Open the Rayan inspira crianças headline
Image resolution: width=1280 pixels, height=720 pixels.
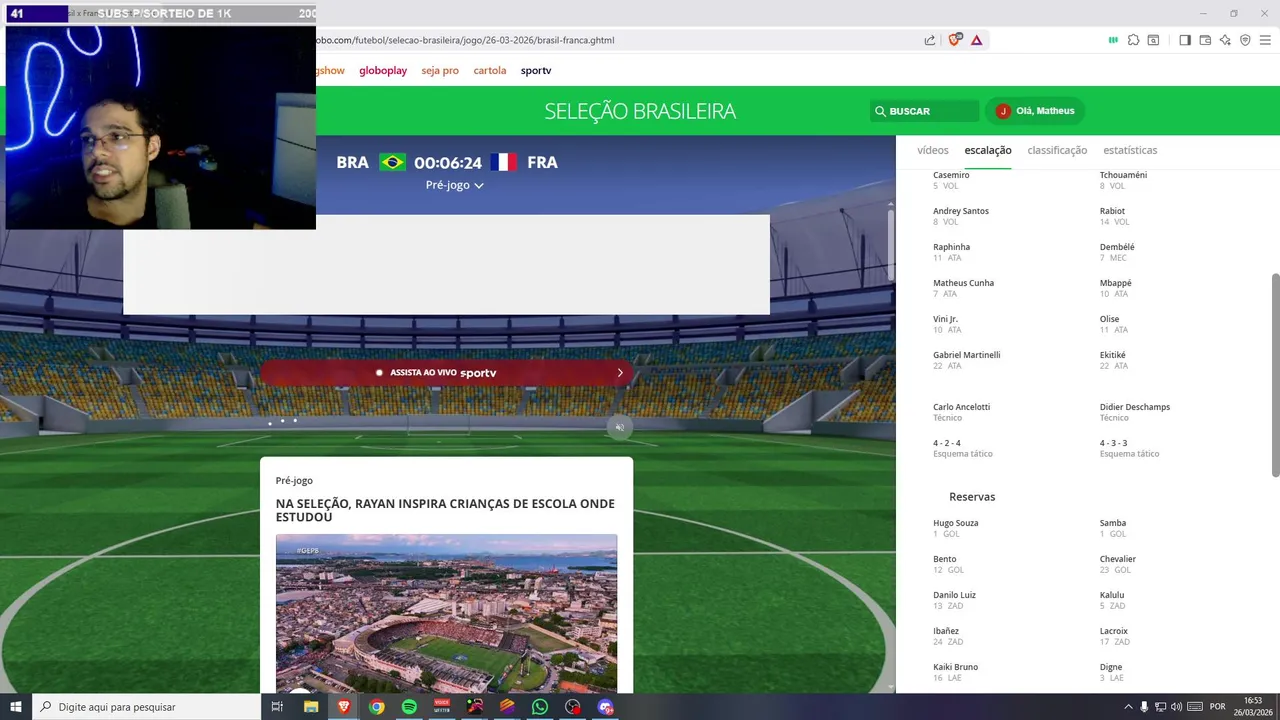click(x=445, y=510)
